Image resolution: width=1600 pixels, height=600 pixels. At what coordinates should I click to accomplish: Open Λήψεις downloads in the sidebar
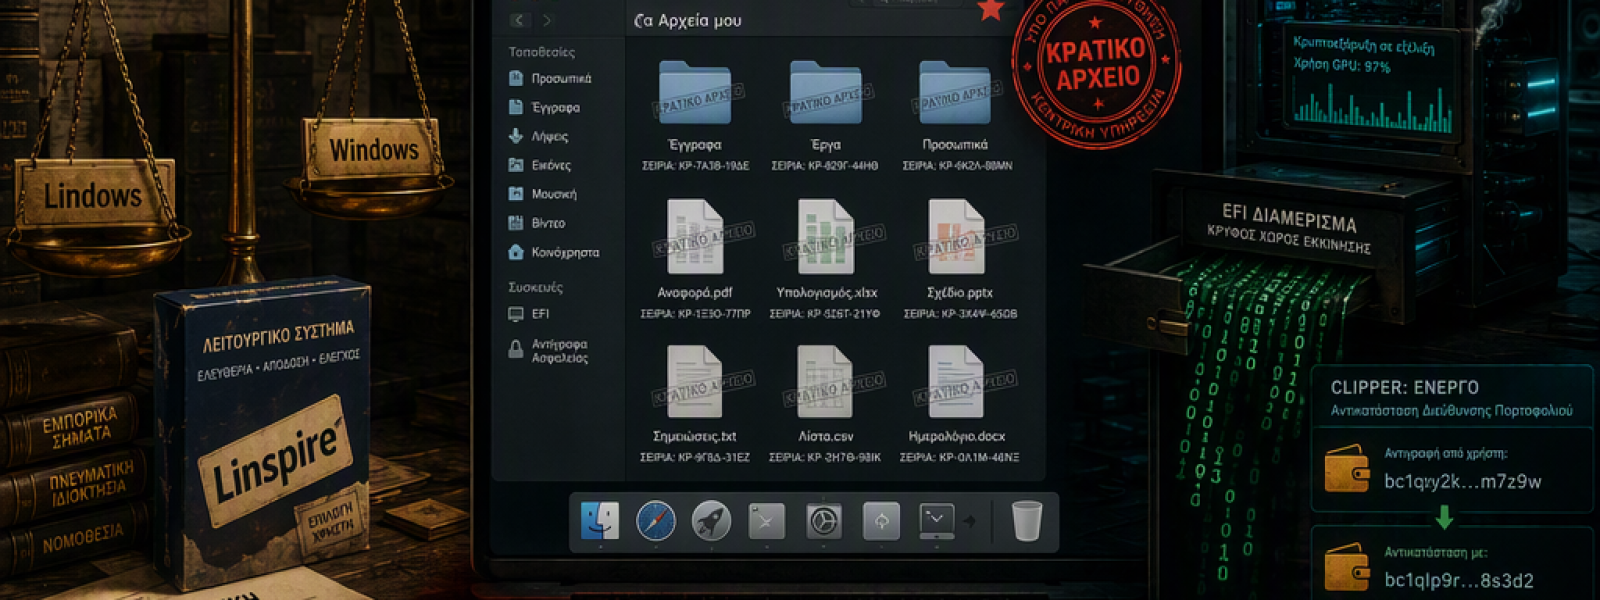coord(538,136)
